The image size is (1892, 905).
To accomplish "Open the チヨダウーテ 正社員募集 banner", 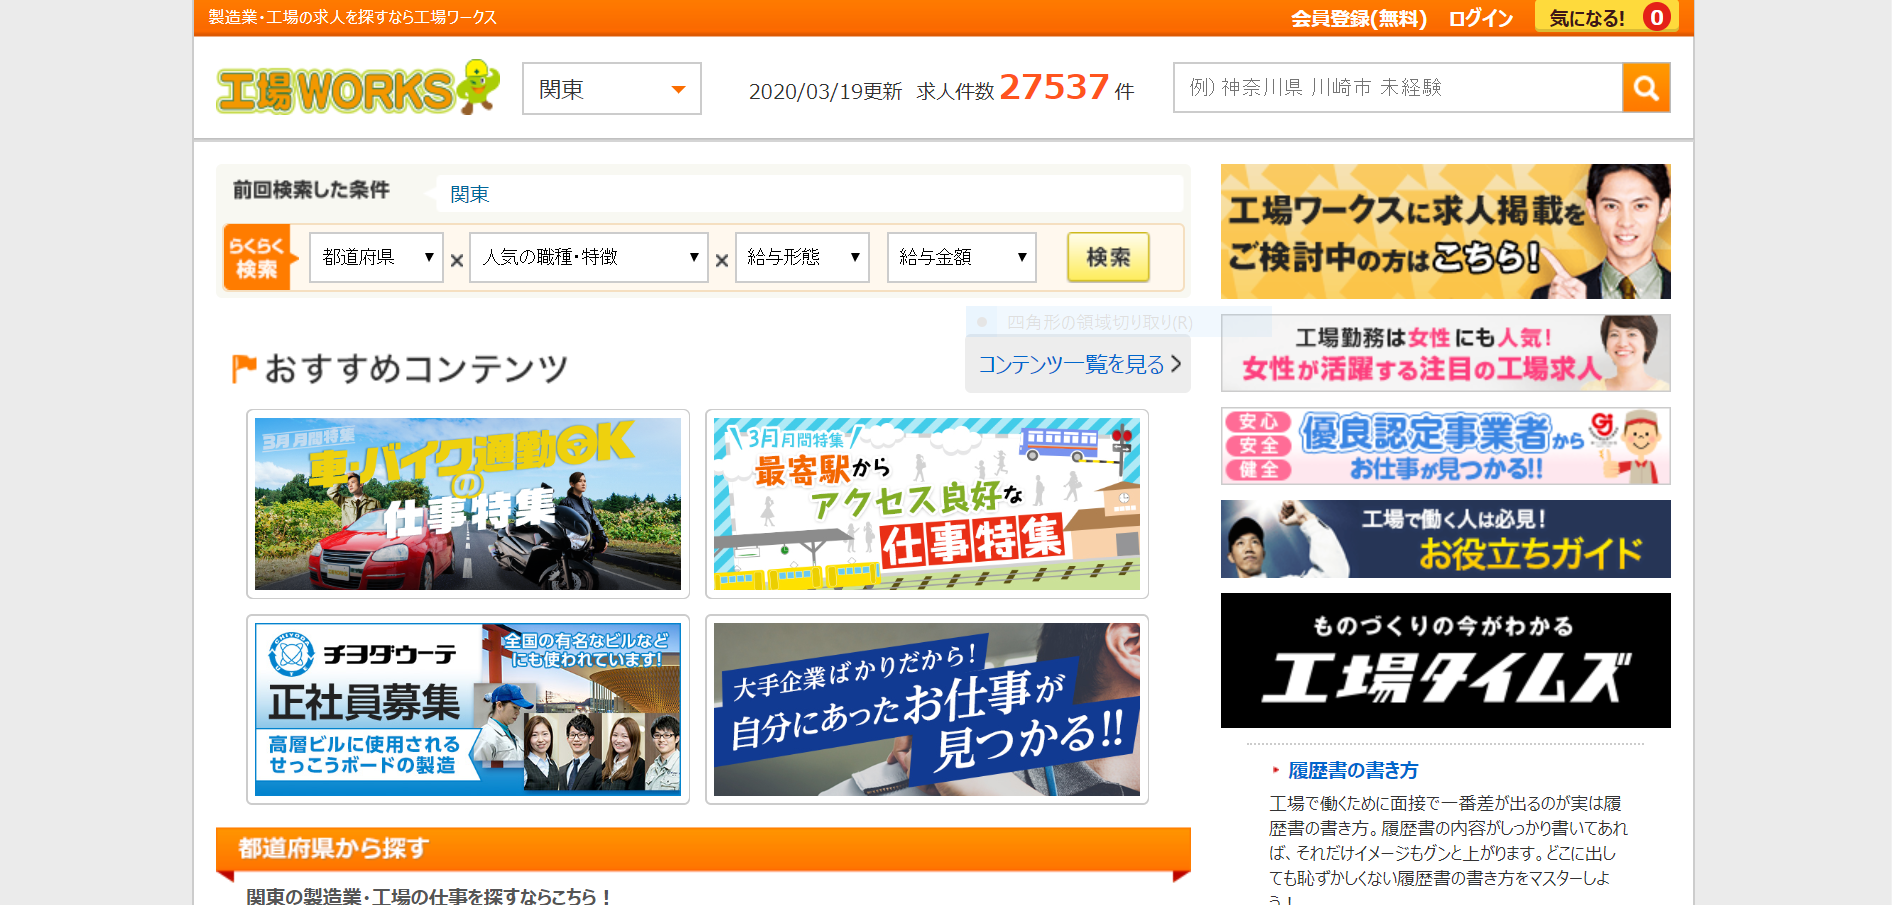I will [468, 709].
